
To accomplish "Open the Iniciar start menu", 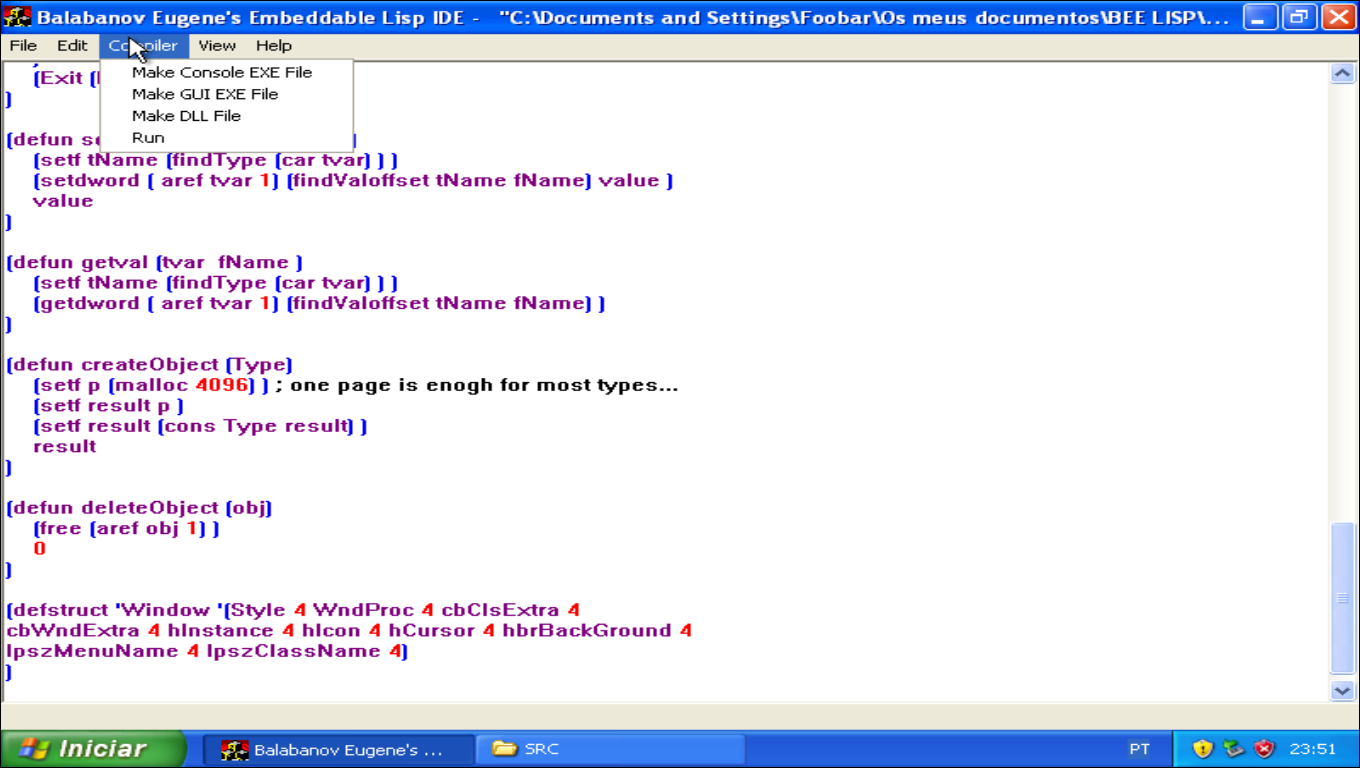I will [x=93, y=749].
